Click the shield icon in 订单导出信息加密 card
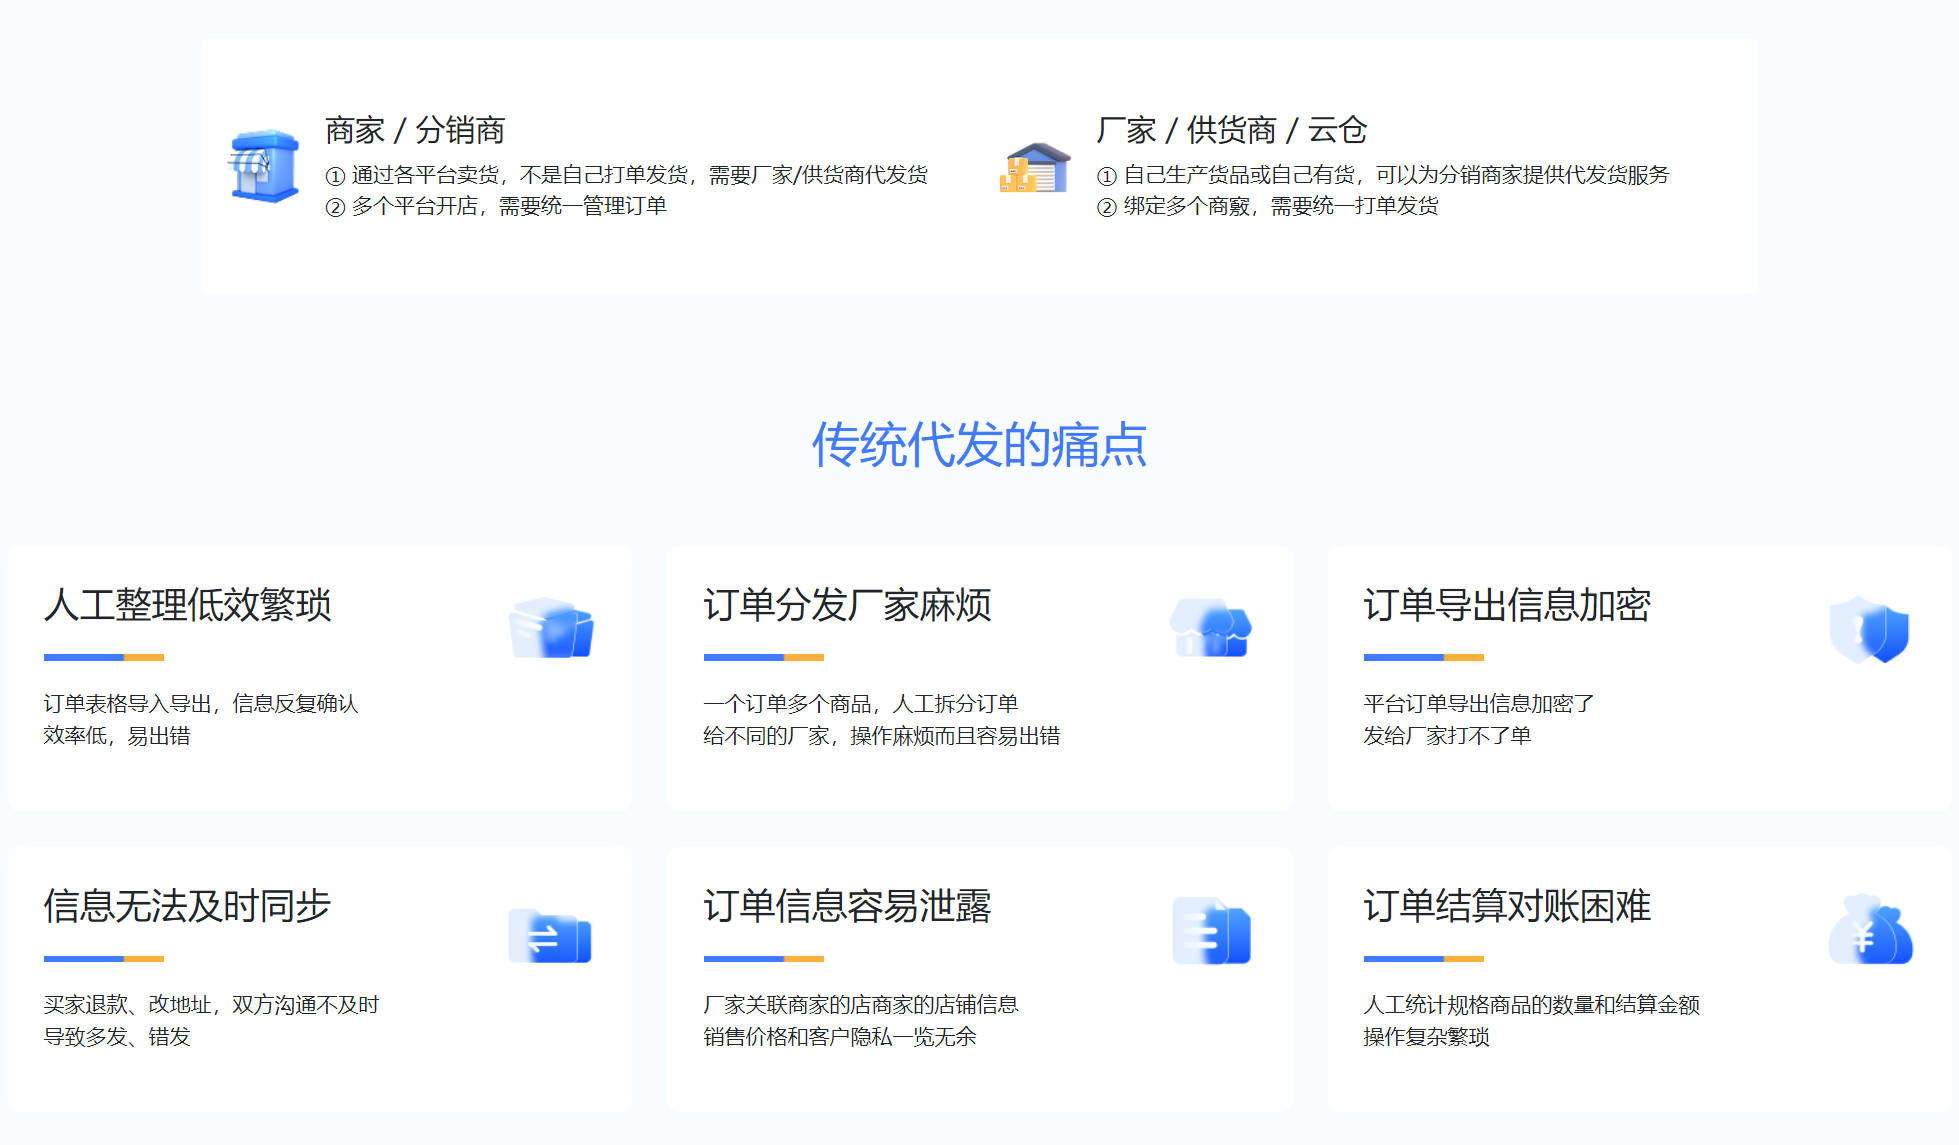The height and width of the screenshot is (1145, 1959). coord(1869,629)
